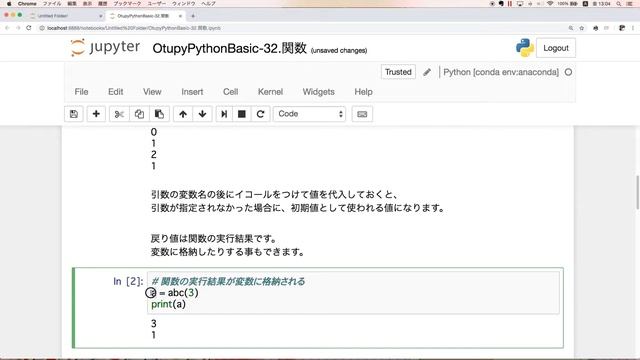This screenshot has height=360, width=640.
Task: Click the output value 3 below the cell
Action: click(x=153, y=324)
